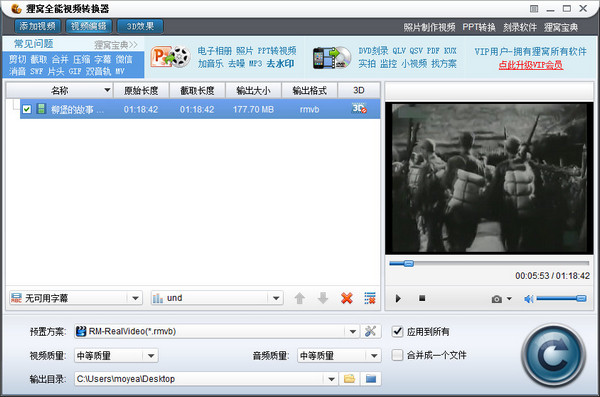Move file down with the down arrow

323,298
